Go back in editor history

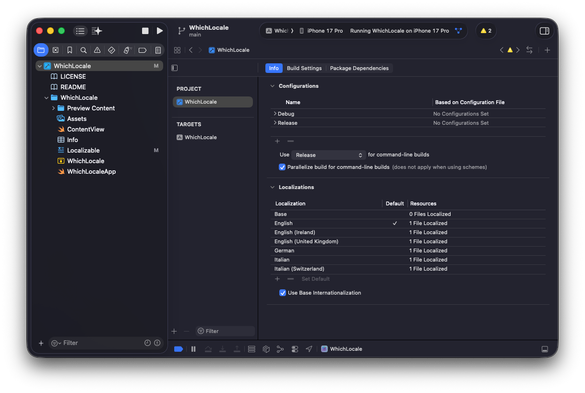(191, 50)
